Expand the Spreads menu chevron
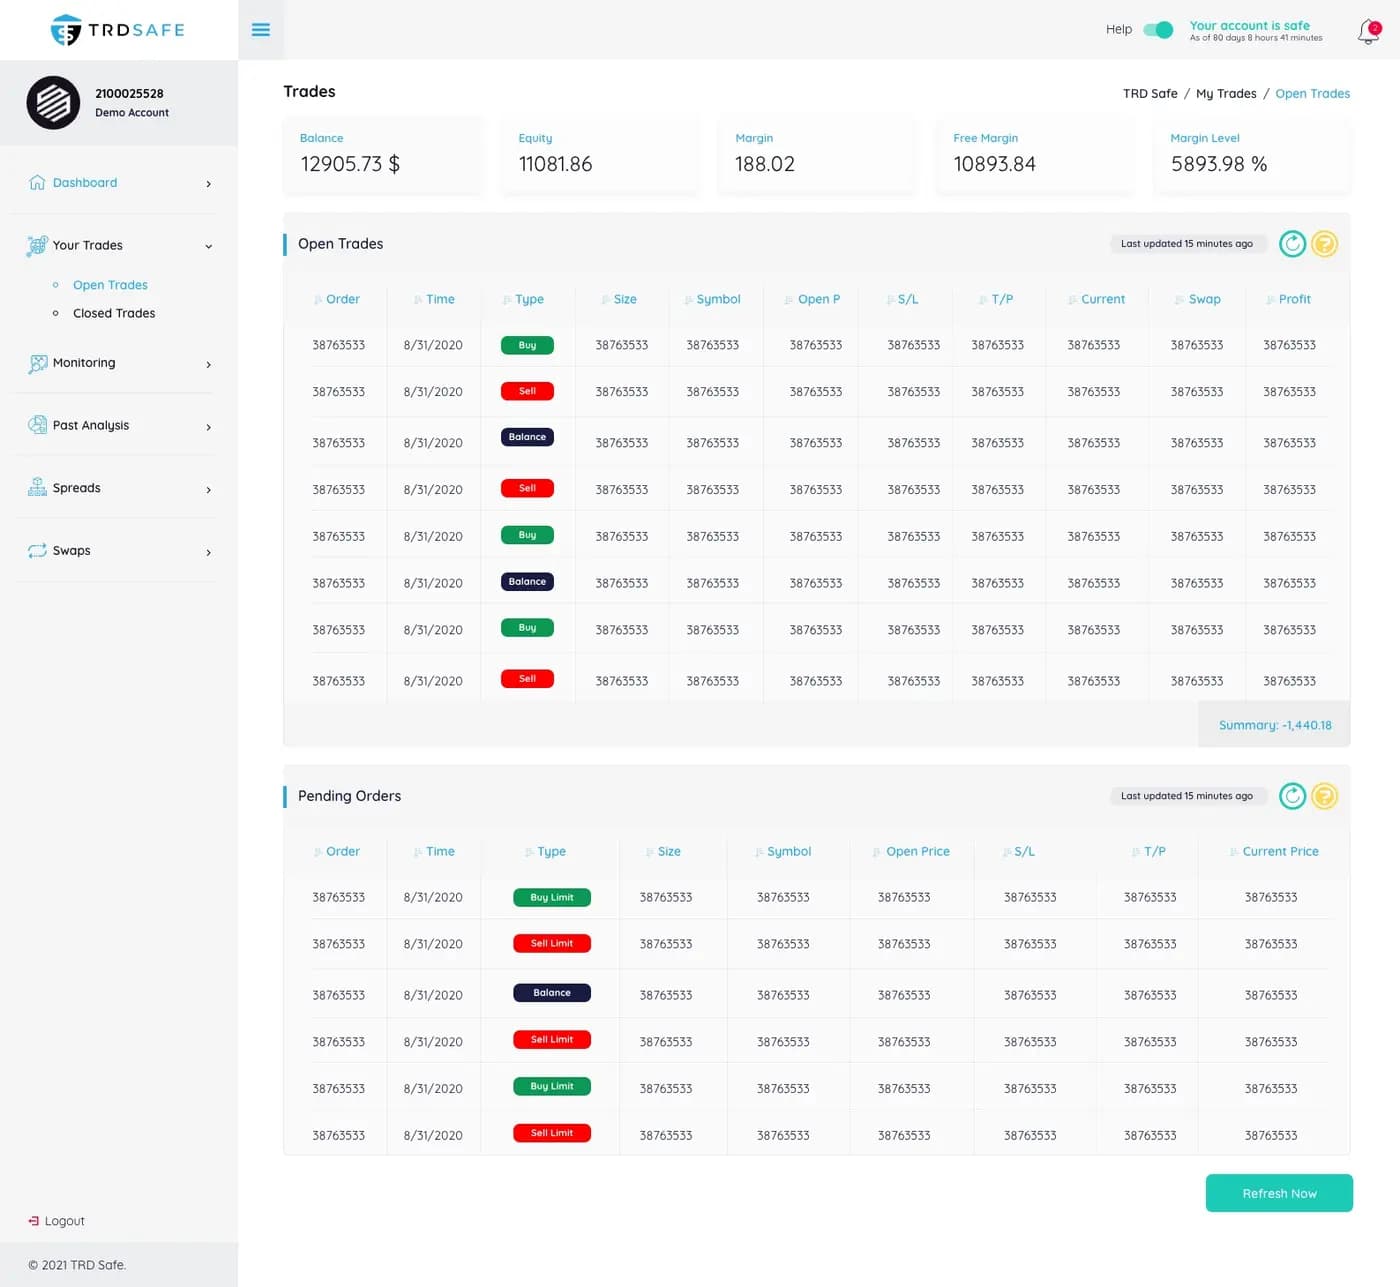This screenshot has width=1400, height=1287. [208, 490]
